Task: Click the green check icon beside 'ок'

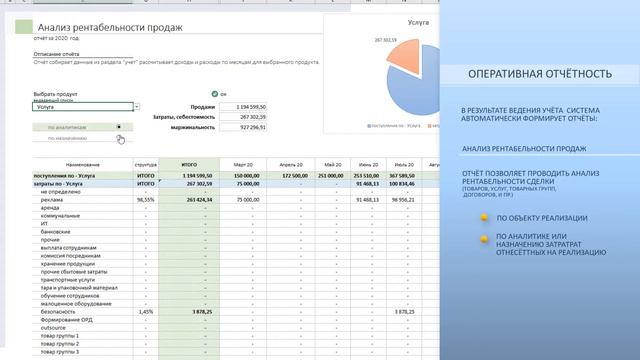Action: tap(215, 94)
